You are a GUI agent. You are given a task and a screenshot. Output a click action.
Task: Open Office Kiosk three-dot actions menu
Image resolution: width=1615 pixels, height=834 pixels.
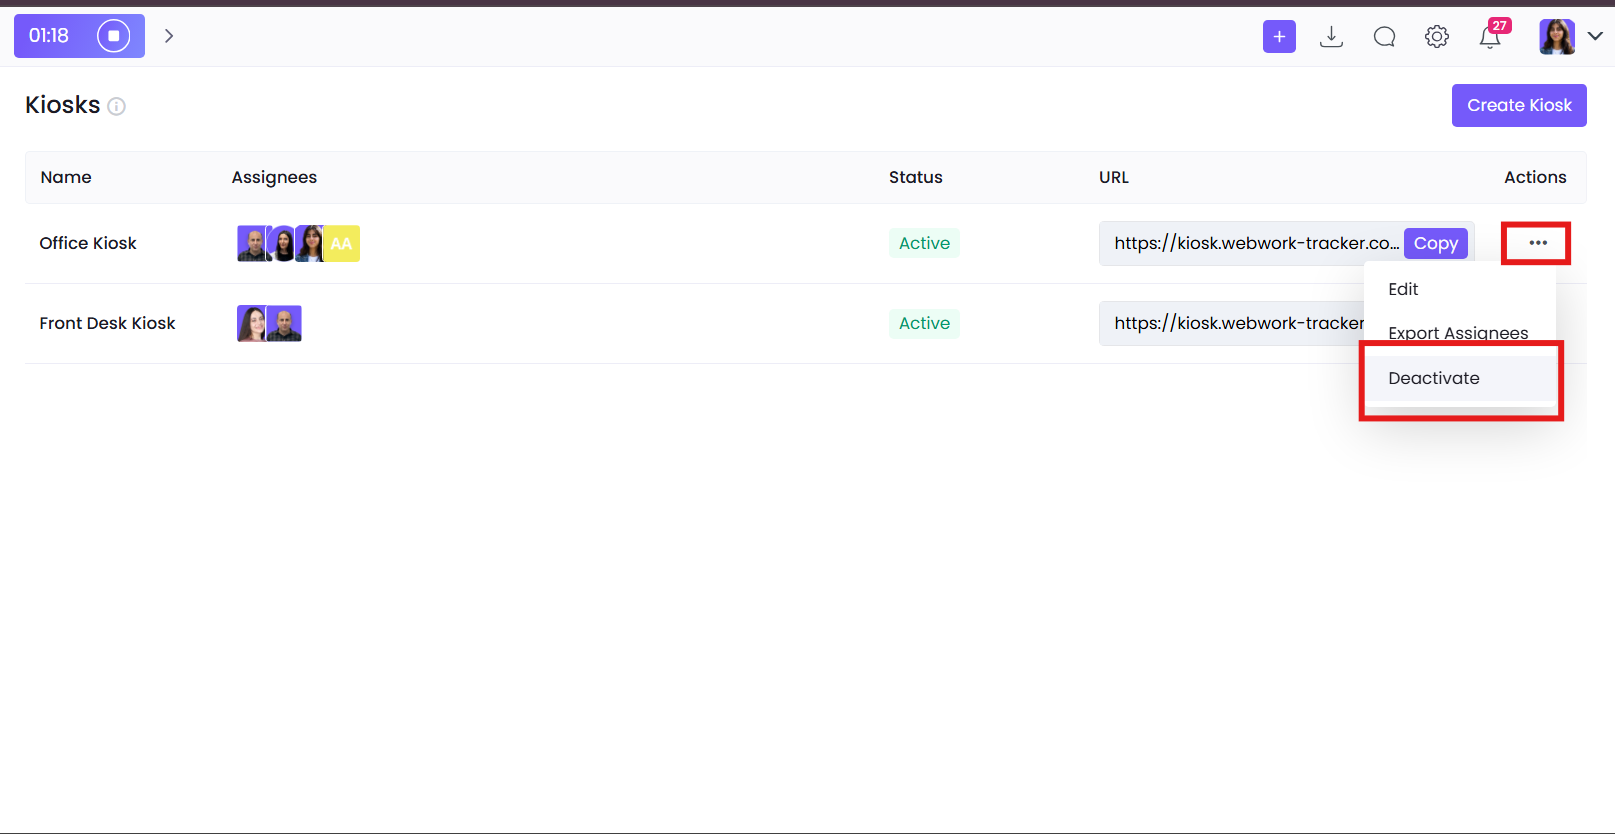[x=1537, y=243]
